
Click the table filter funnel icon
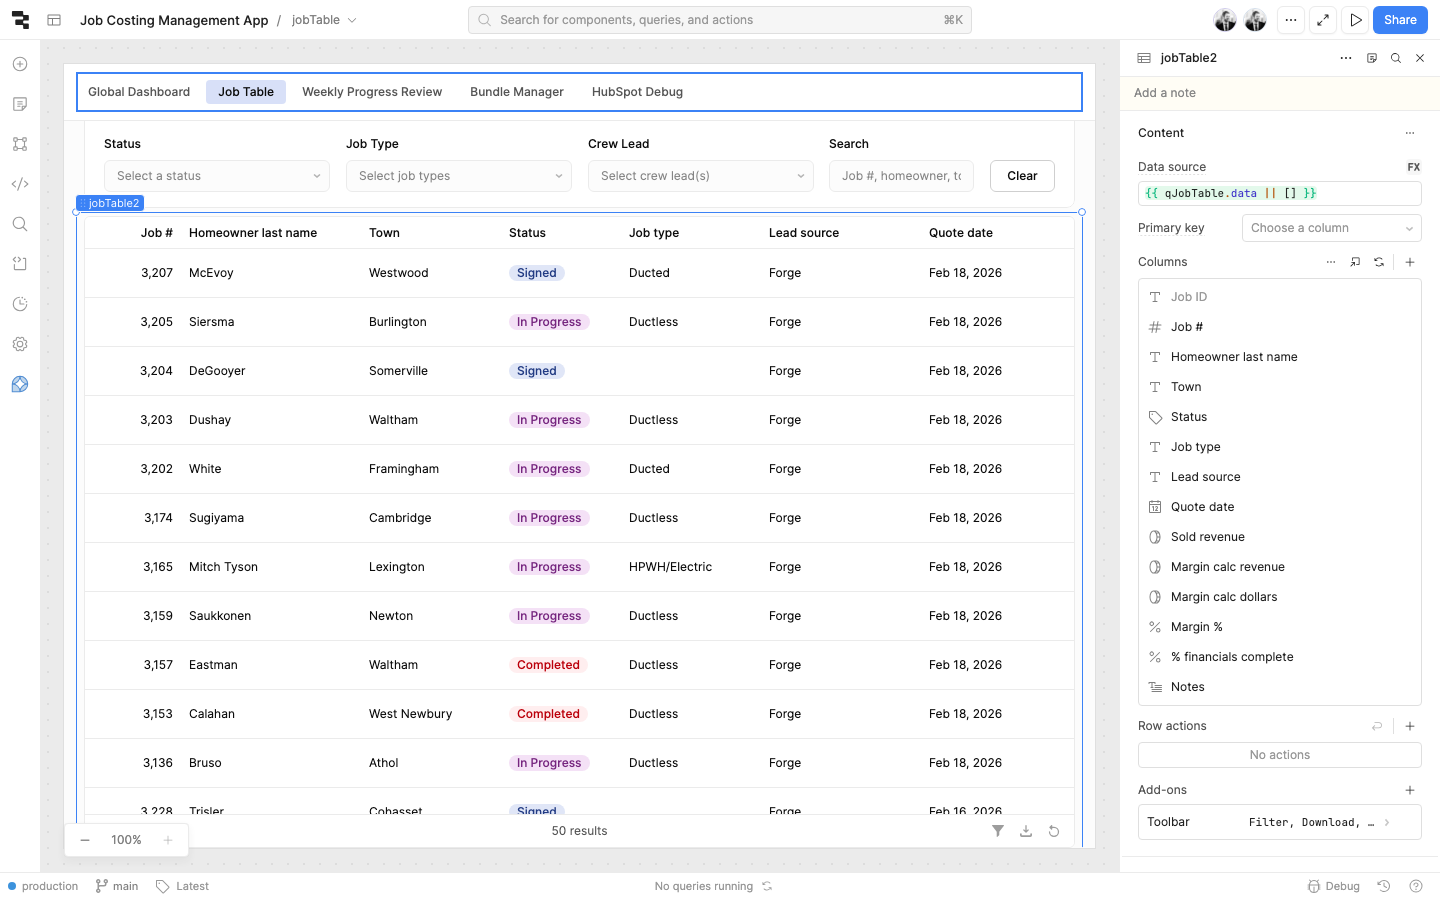pyautogui.click(x=998, y=831)
